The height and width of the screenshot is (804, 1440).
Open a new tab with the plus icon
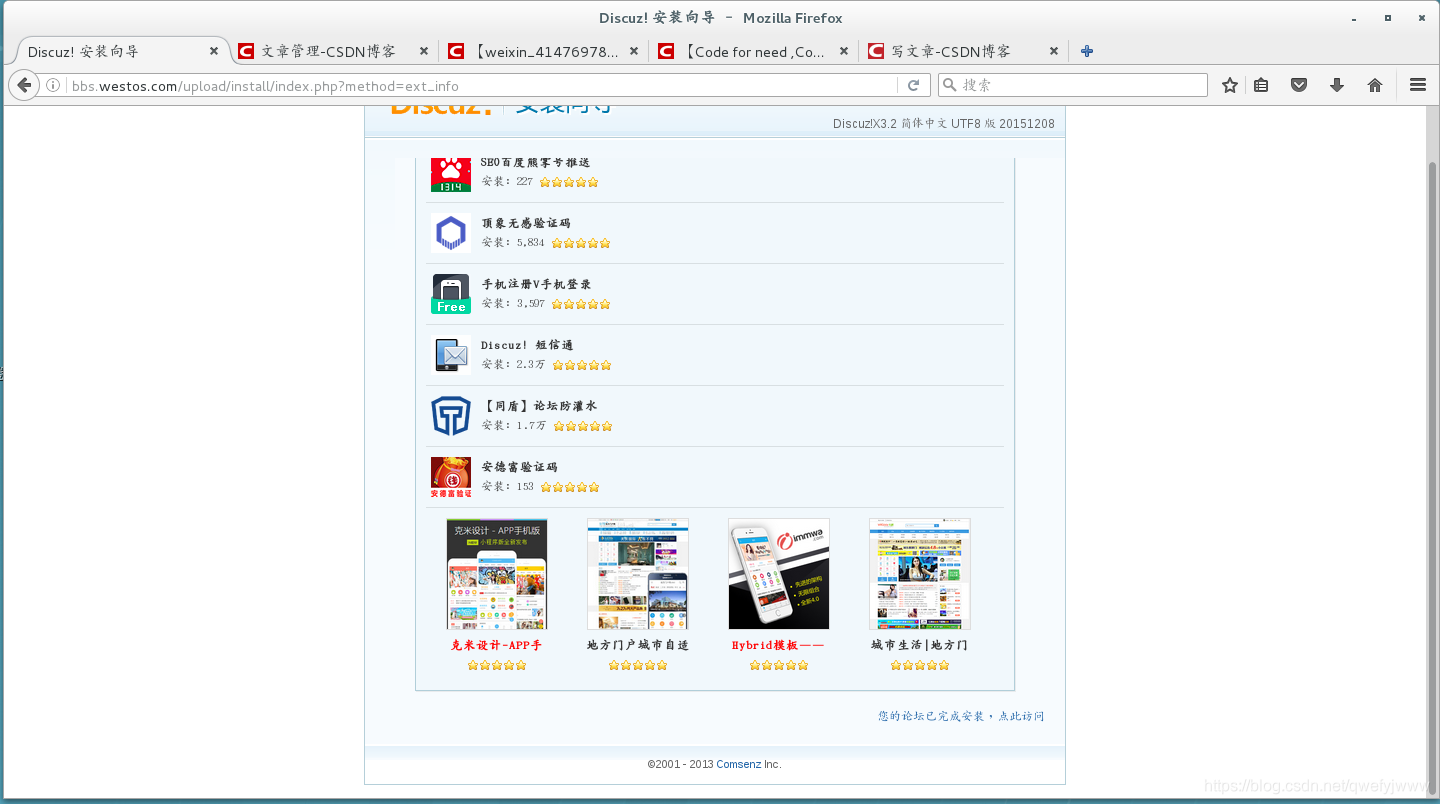[1087, 51]
